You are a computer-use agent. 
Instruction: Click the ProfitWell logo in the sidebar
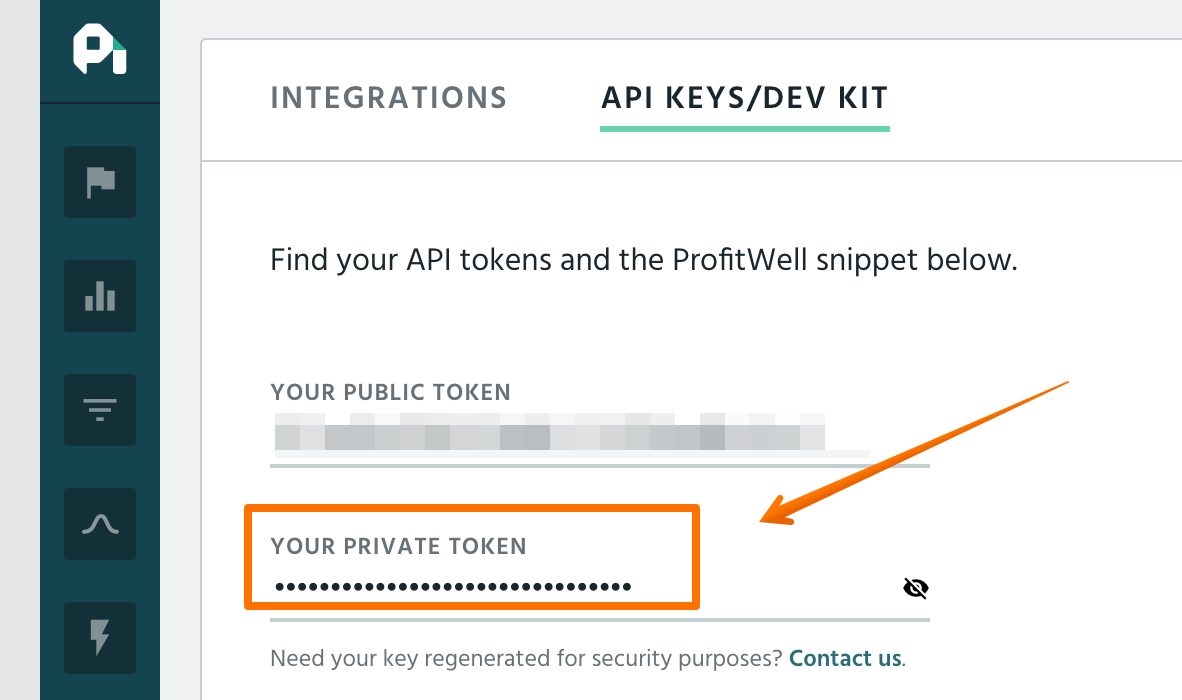[99, 51]
